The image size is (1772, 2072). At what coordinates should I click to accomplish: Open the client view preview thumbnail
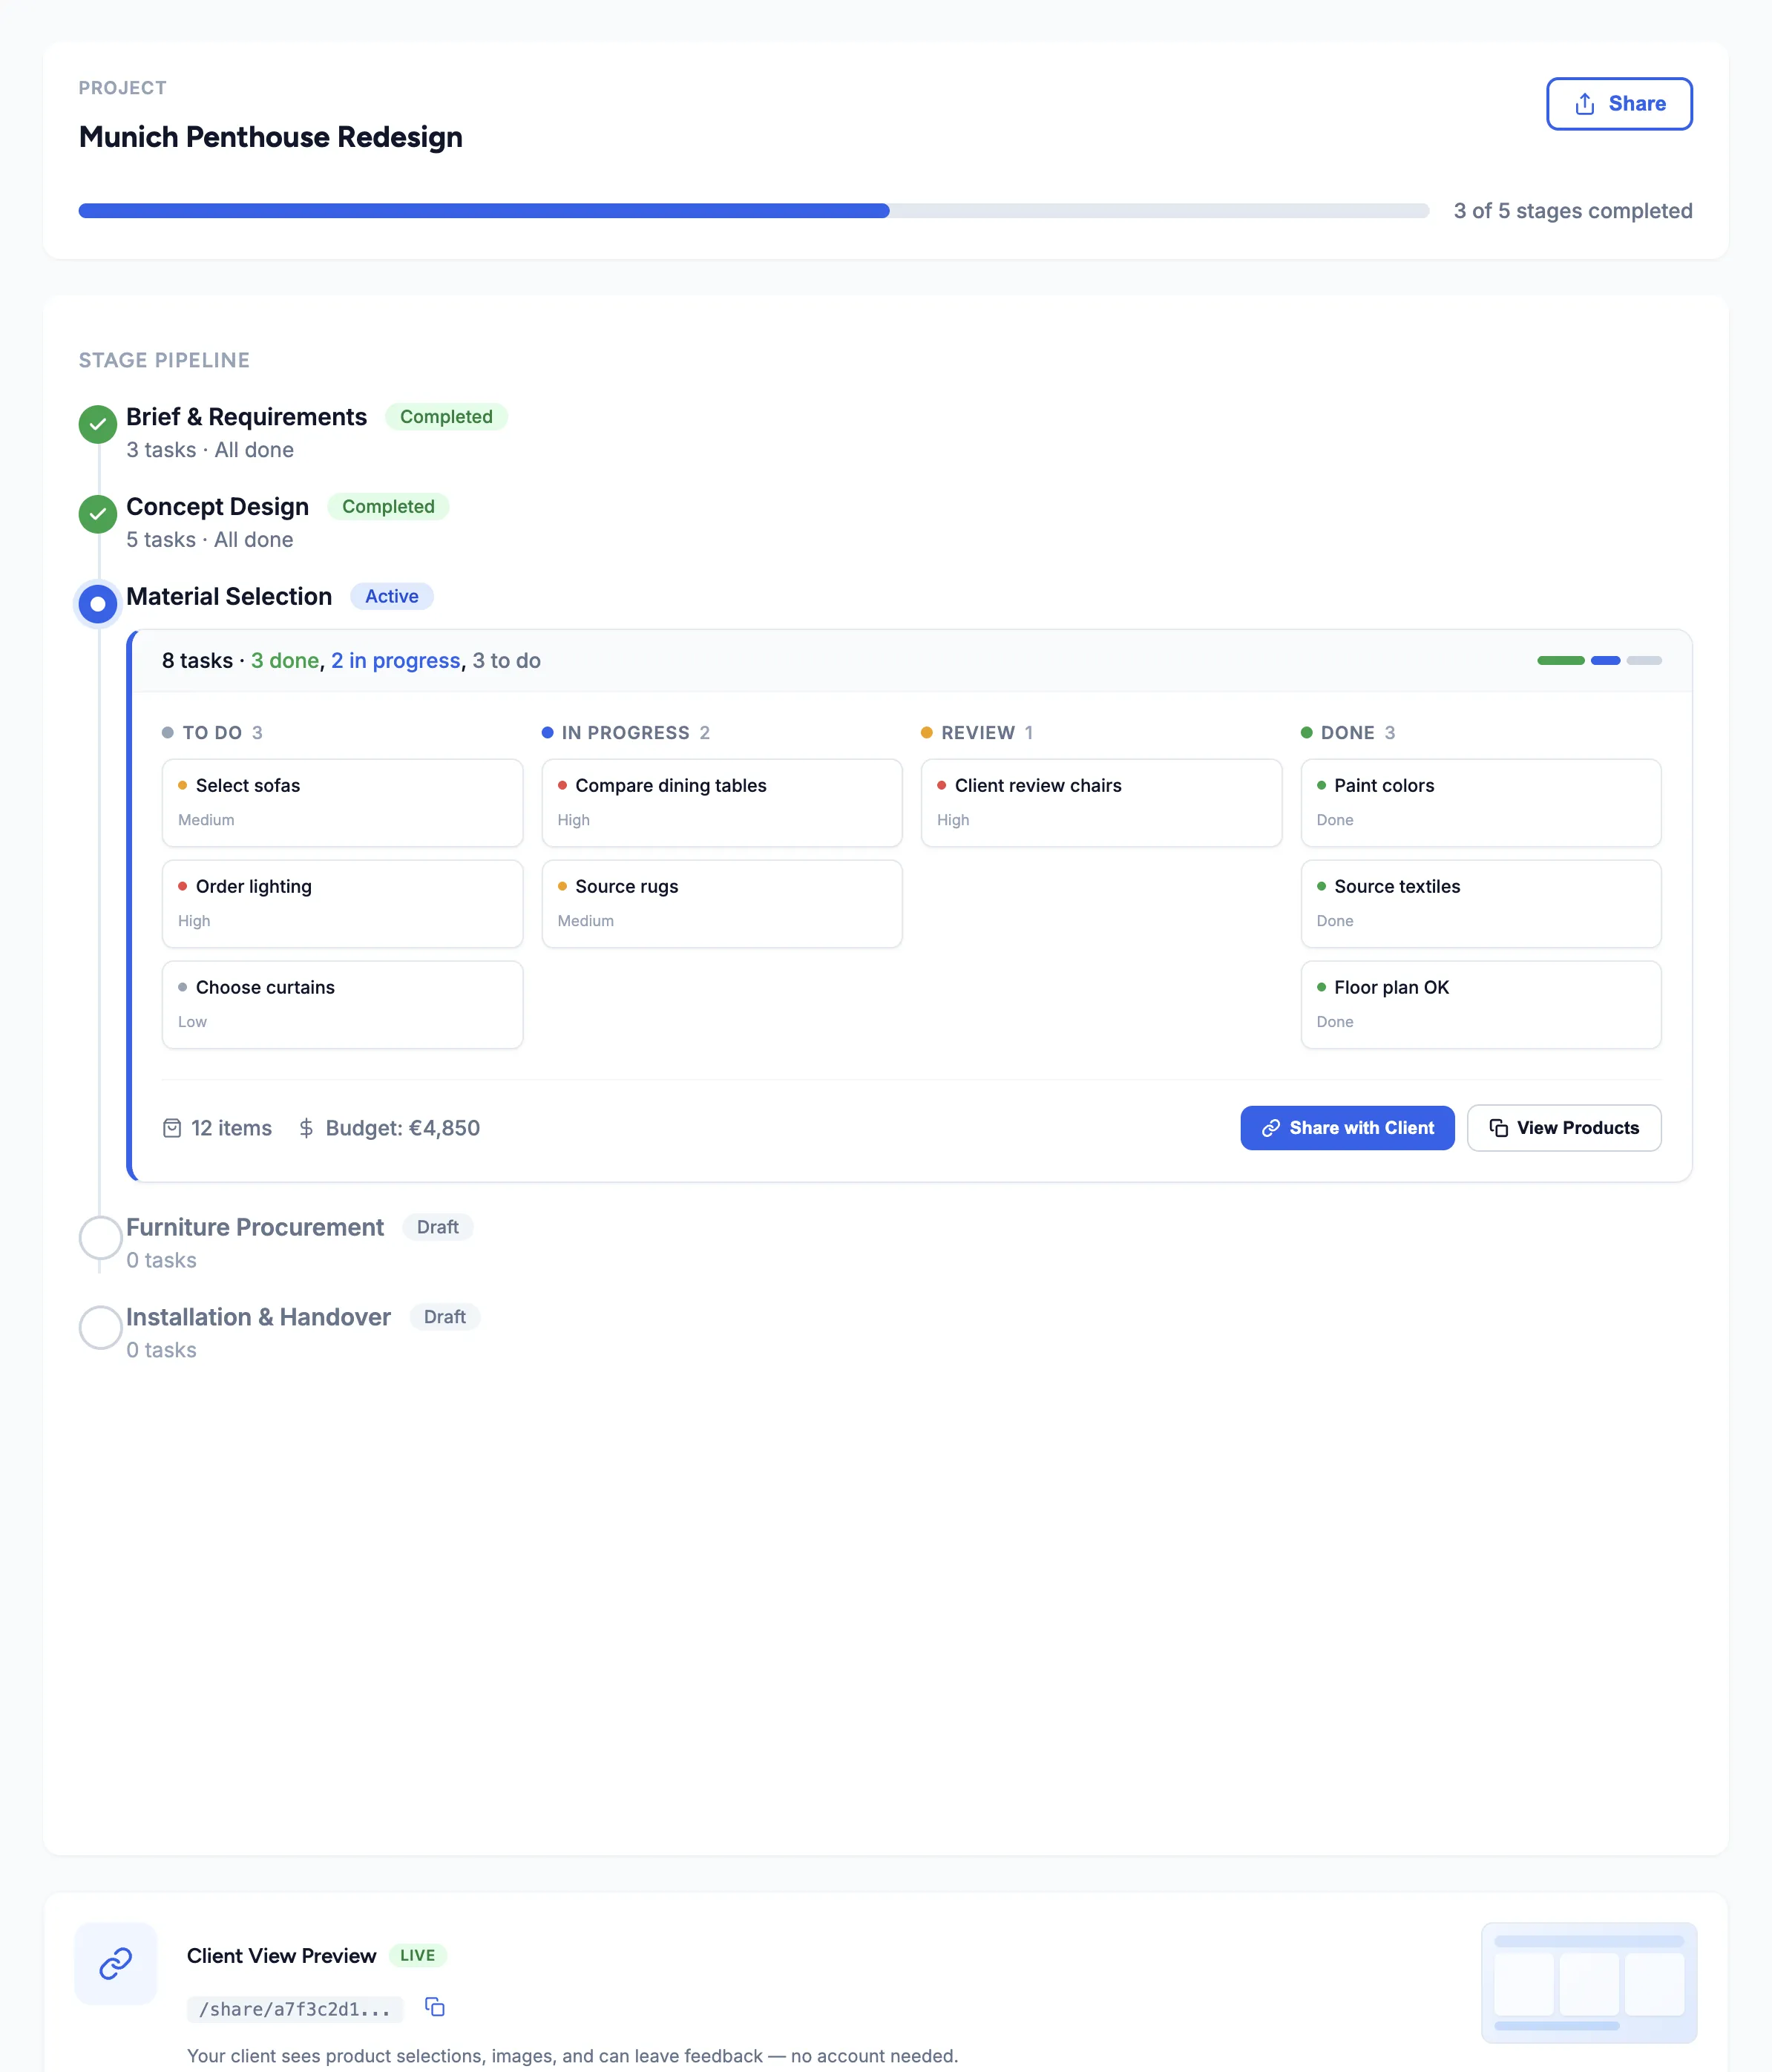coord(1588,1982)
